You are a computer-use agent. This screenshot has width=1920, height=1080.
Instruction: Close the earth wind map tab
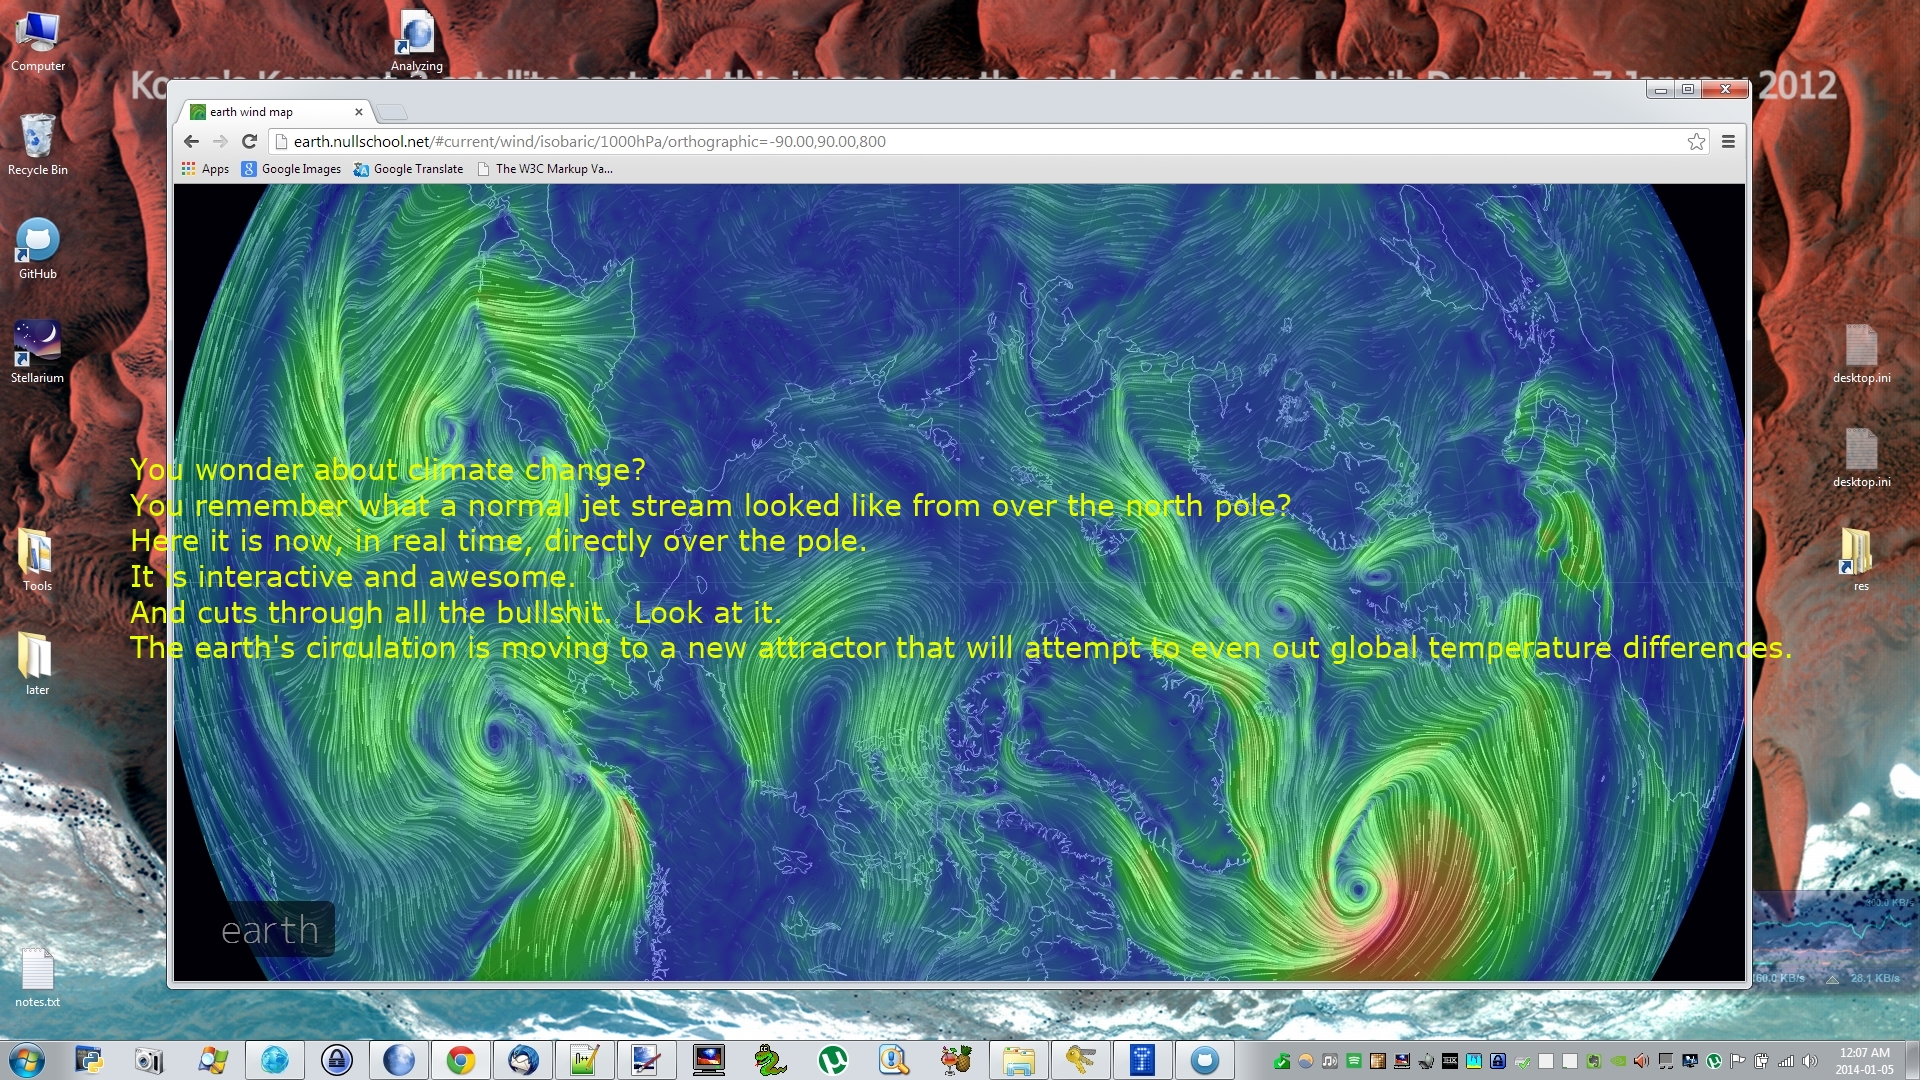359,112
